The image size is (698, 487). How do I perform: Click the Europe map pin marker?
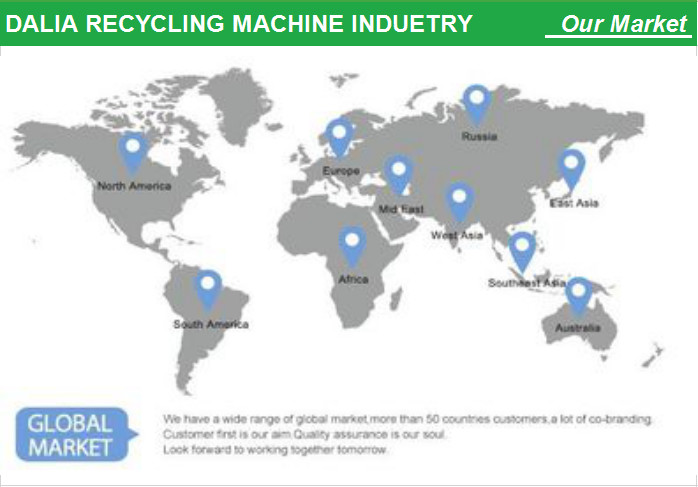pyautogui.click(x=340, y=136)
